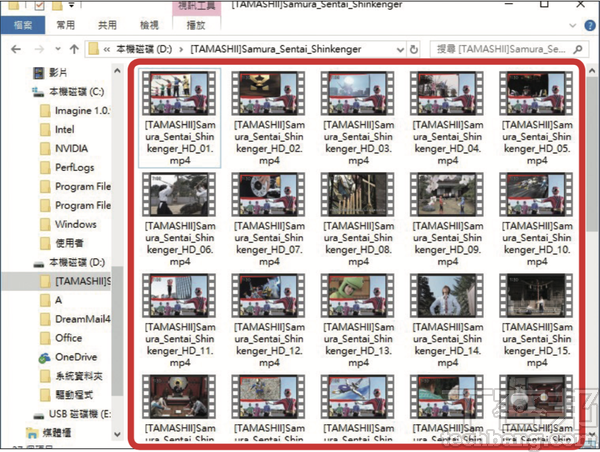The height and width of the screenshot is (452, 600).
Task: Select USB drive (E:) in sidebar
Action: pos(78,413)
